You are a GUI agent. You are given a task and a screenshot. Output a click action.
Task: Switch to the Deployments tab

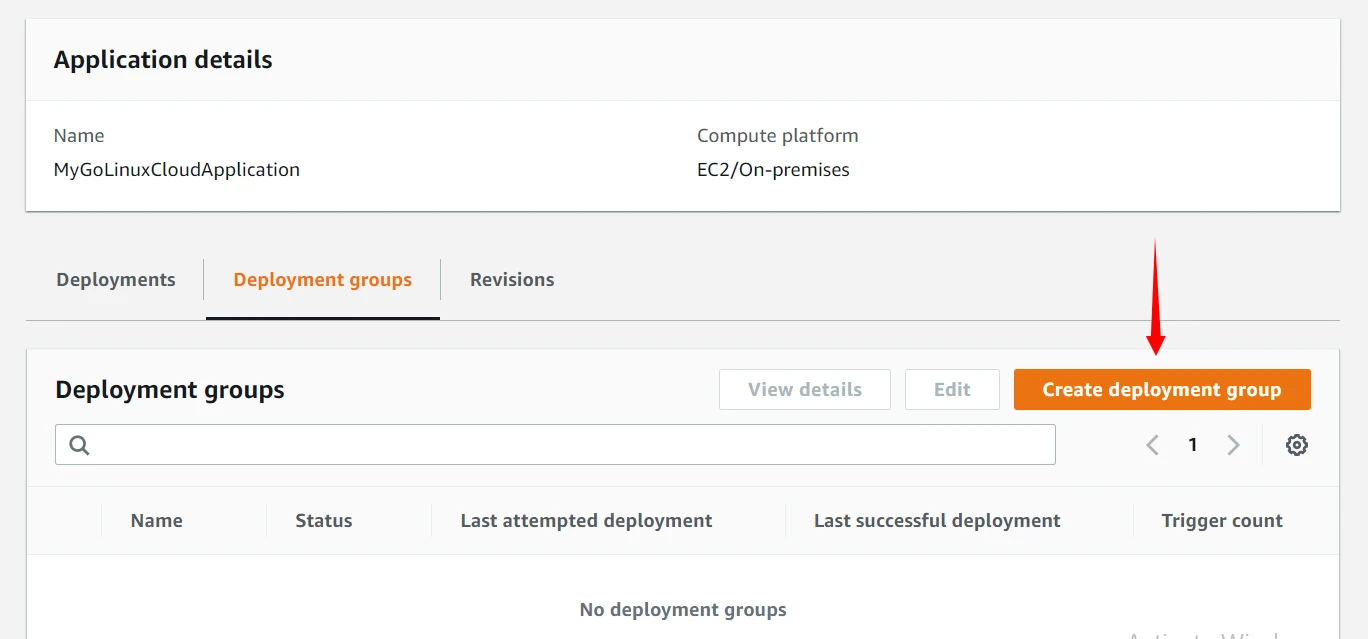point(116,280)
